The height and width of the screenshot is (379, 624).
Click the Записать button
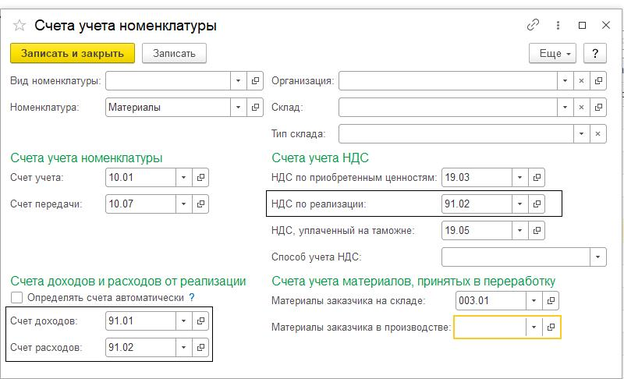point(174,53)
